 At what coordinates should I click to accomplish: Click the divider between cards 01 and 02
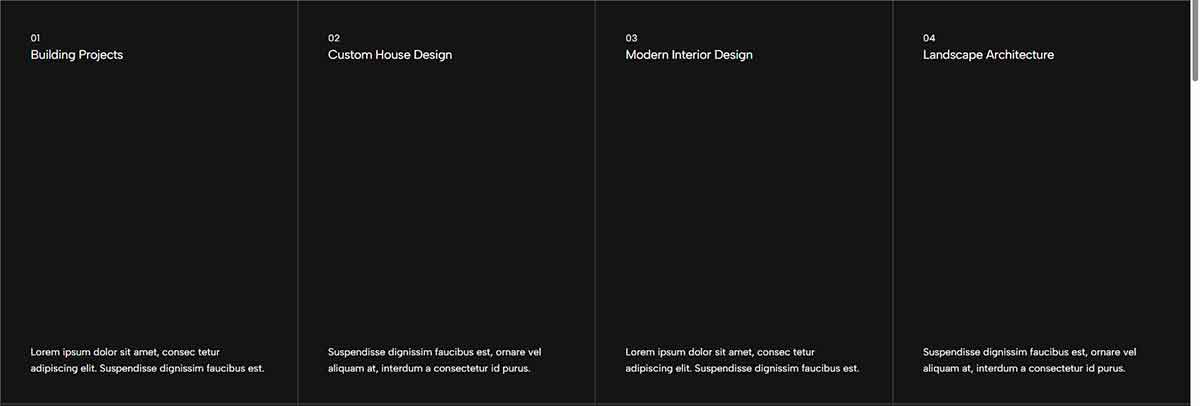pos(298,200)
